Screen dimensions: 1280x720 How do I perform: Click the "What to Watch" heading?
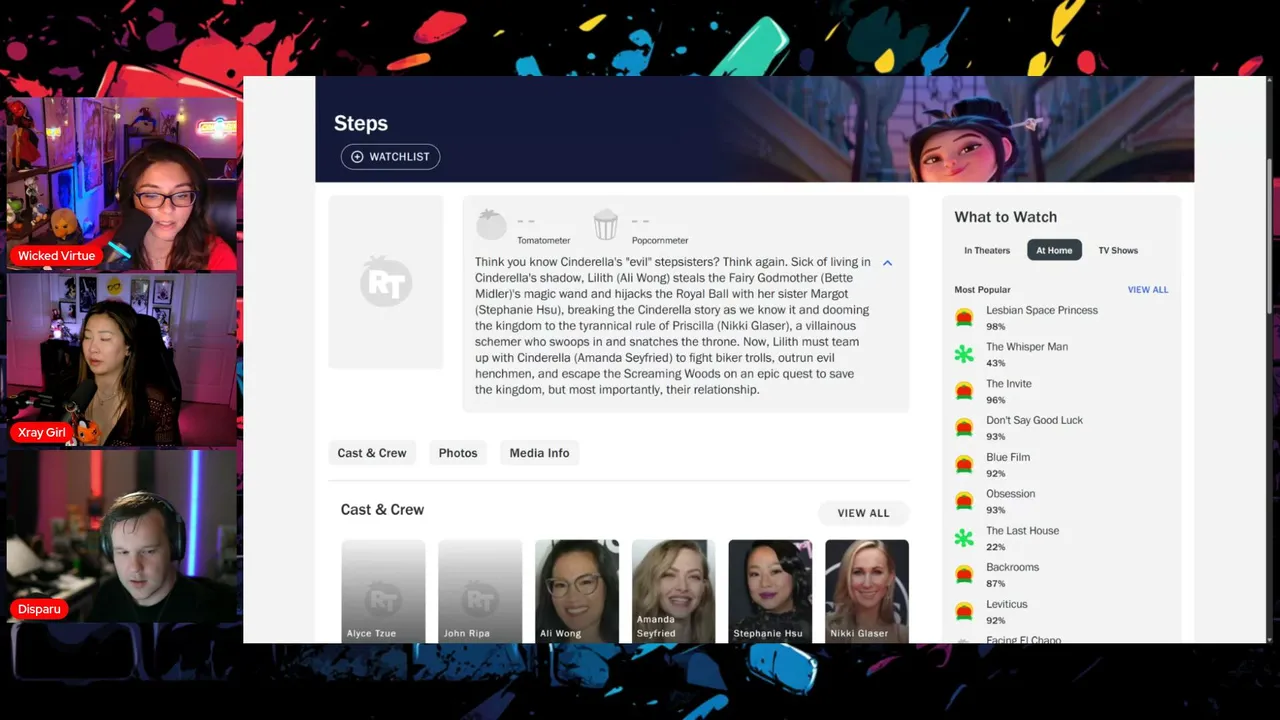[1005, 217]
